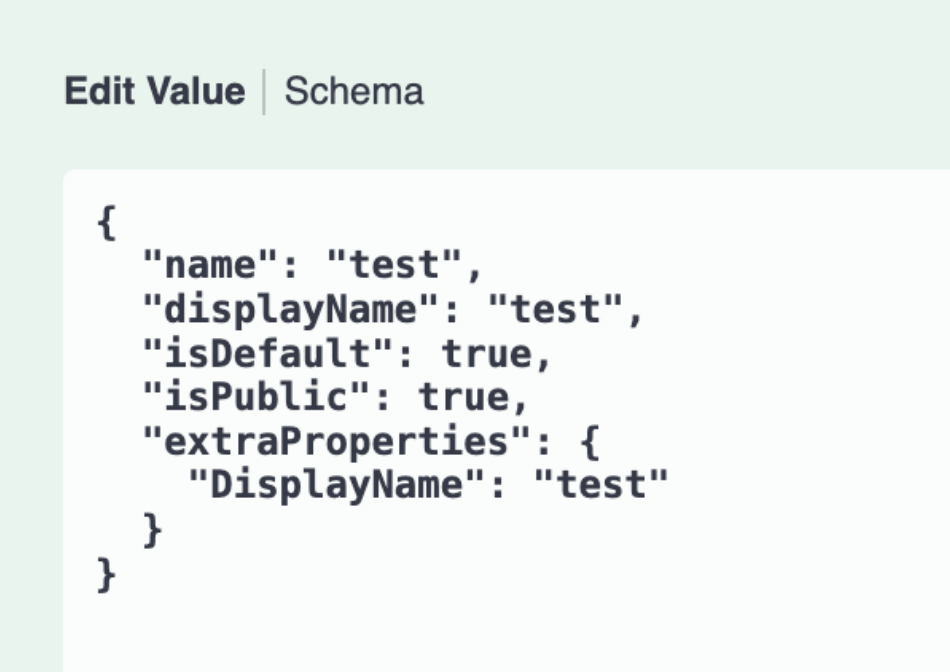Switch to the Schema tab
Image resolution: width=950 pixels, height=672 pixels.
(x=354, y=92)
